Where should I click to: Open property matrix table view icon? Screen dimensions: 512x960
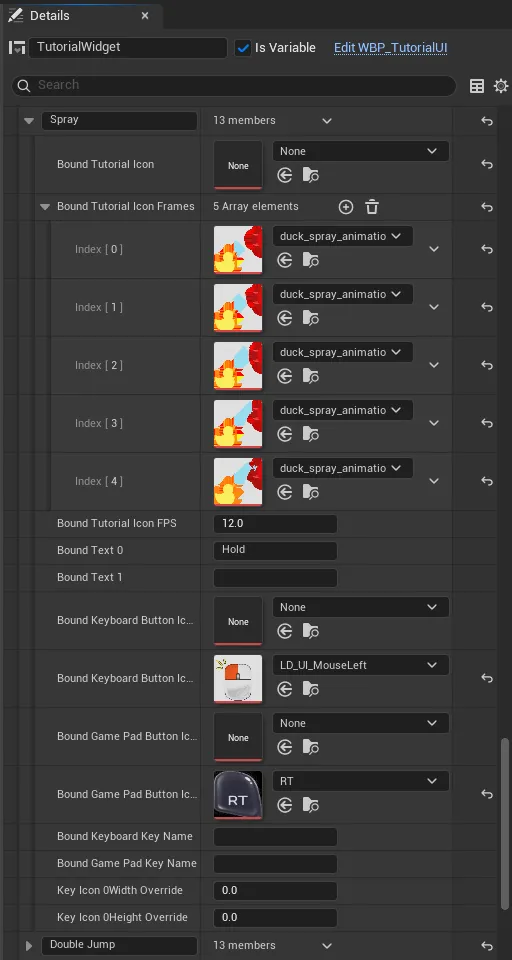click(x=477, y=86)
